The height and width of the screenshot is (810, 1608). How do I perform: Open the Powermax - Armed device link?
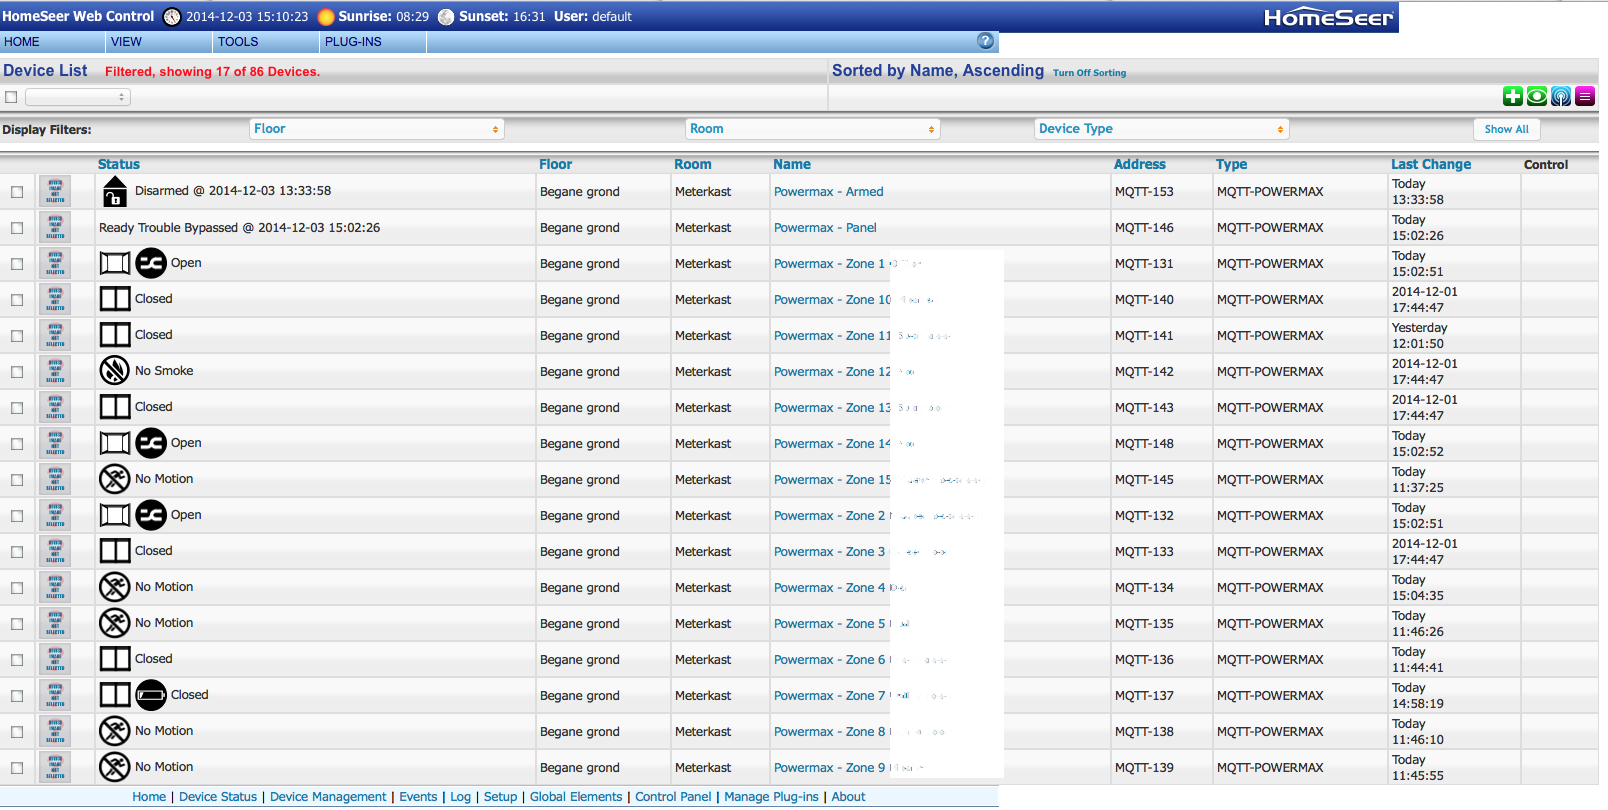[x=829, y=192]
